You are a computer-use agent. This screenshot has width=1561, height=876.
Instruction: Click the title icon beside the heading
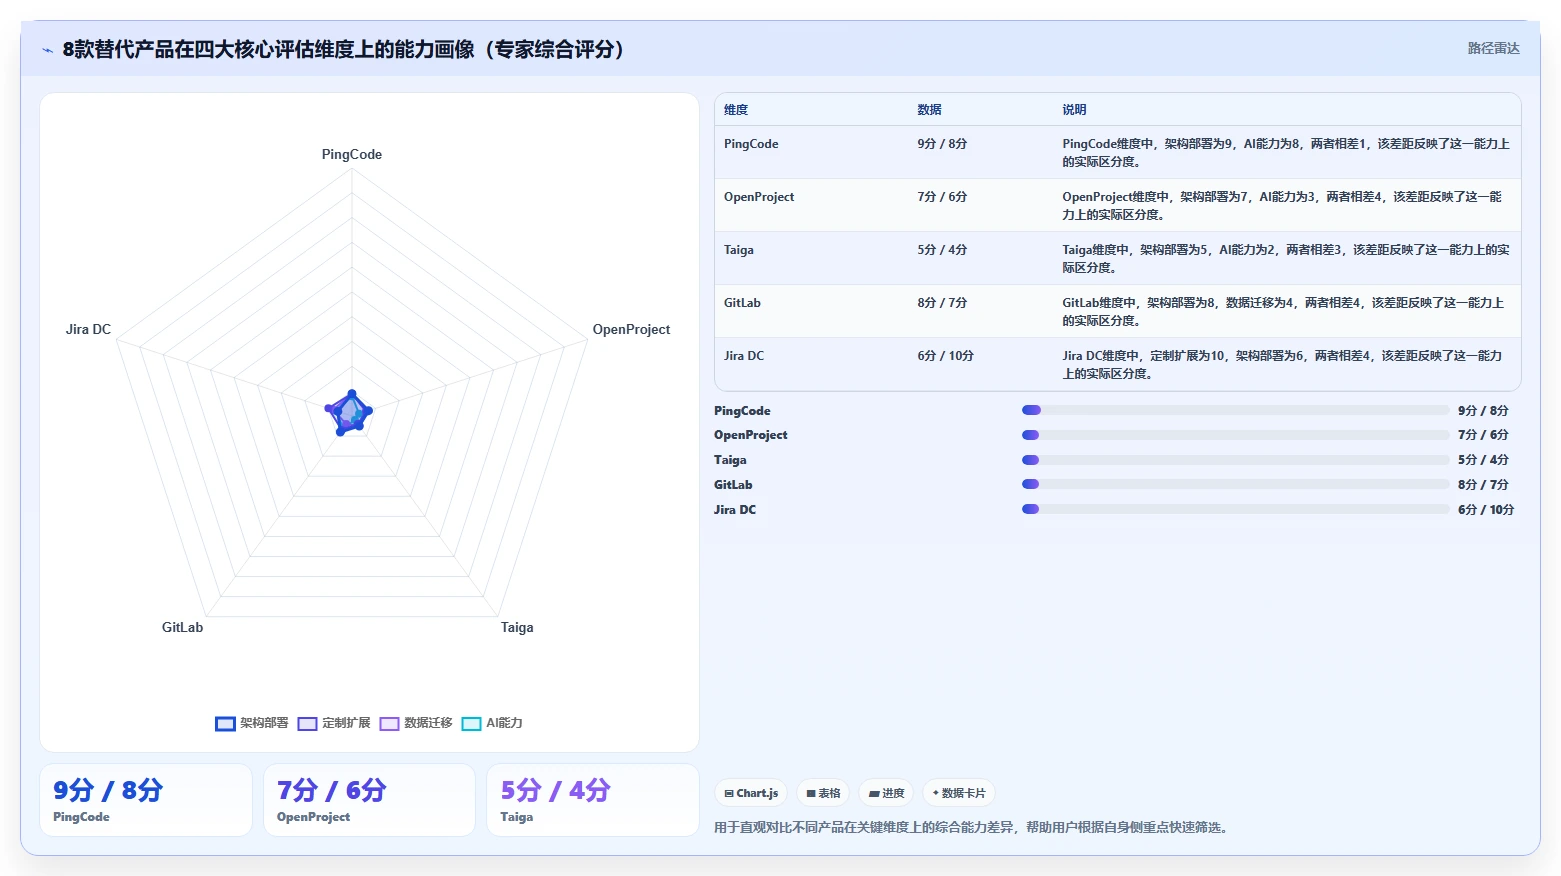coord(47,50)
